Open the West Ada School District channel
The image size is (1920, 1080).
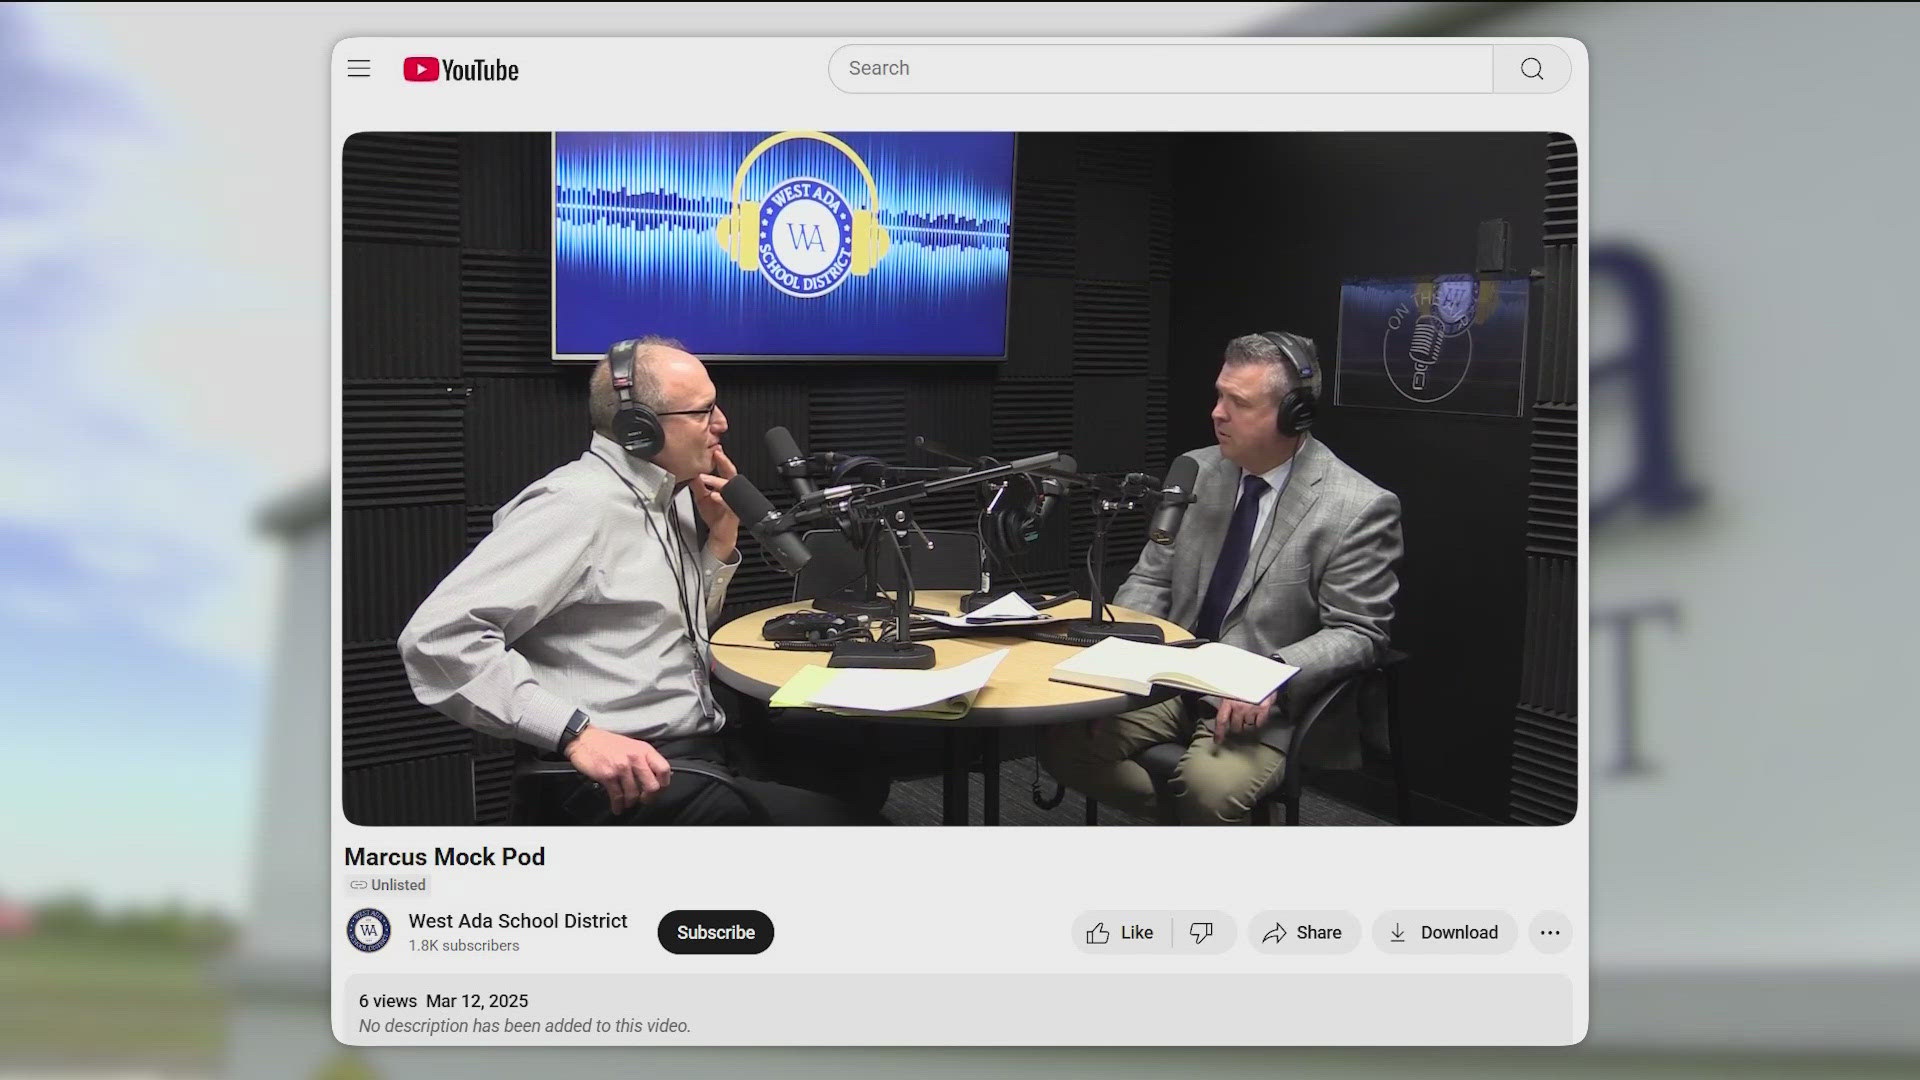[517, 921]
